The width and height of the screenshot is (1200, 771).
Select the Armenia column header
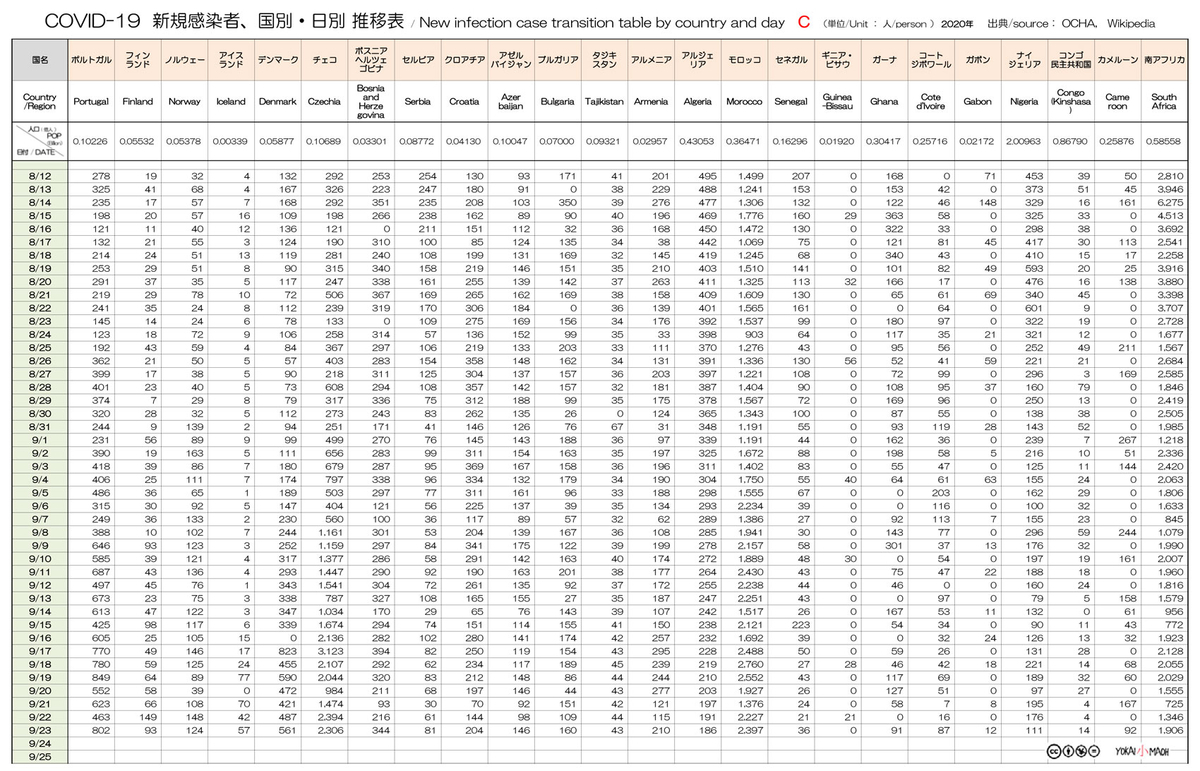651,102
